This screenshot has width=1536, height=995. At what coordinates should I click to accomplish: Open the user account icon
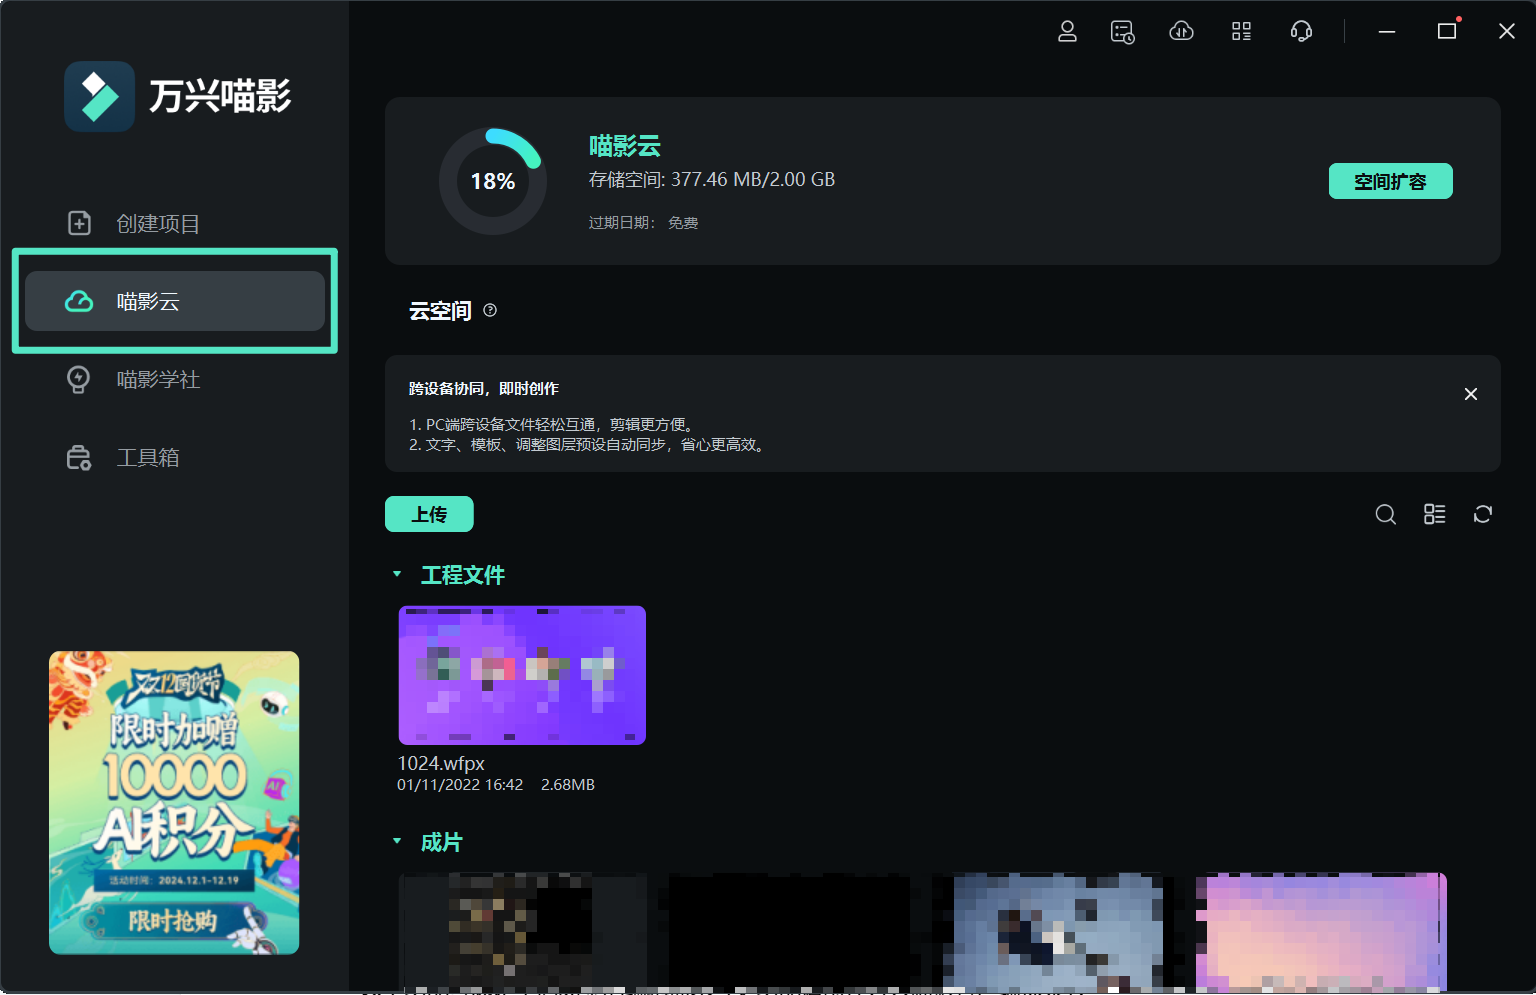(x=1067, y=31)
